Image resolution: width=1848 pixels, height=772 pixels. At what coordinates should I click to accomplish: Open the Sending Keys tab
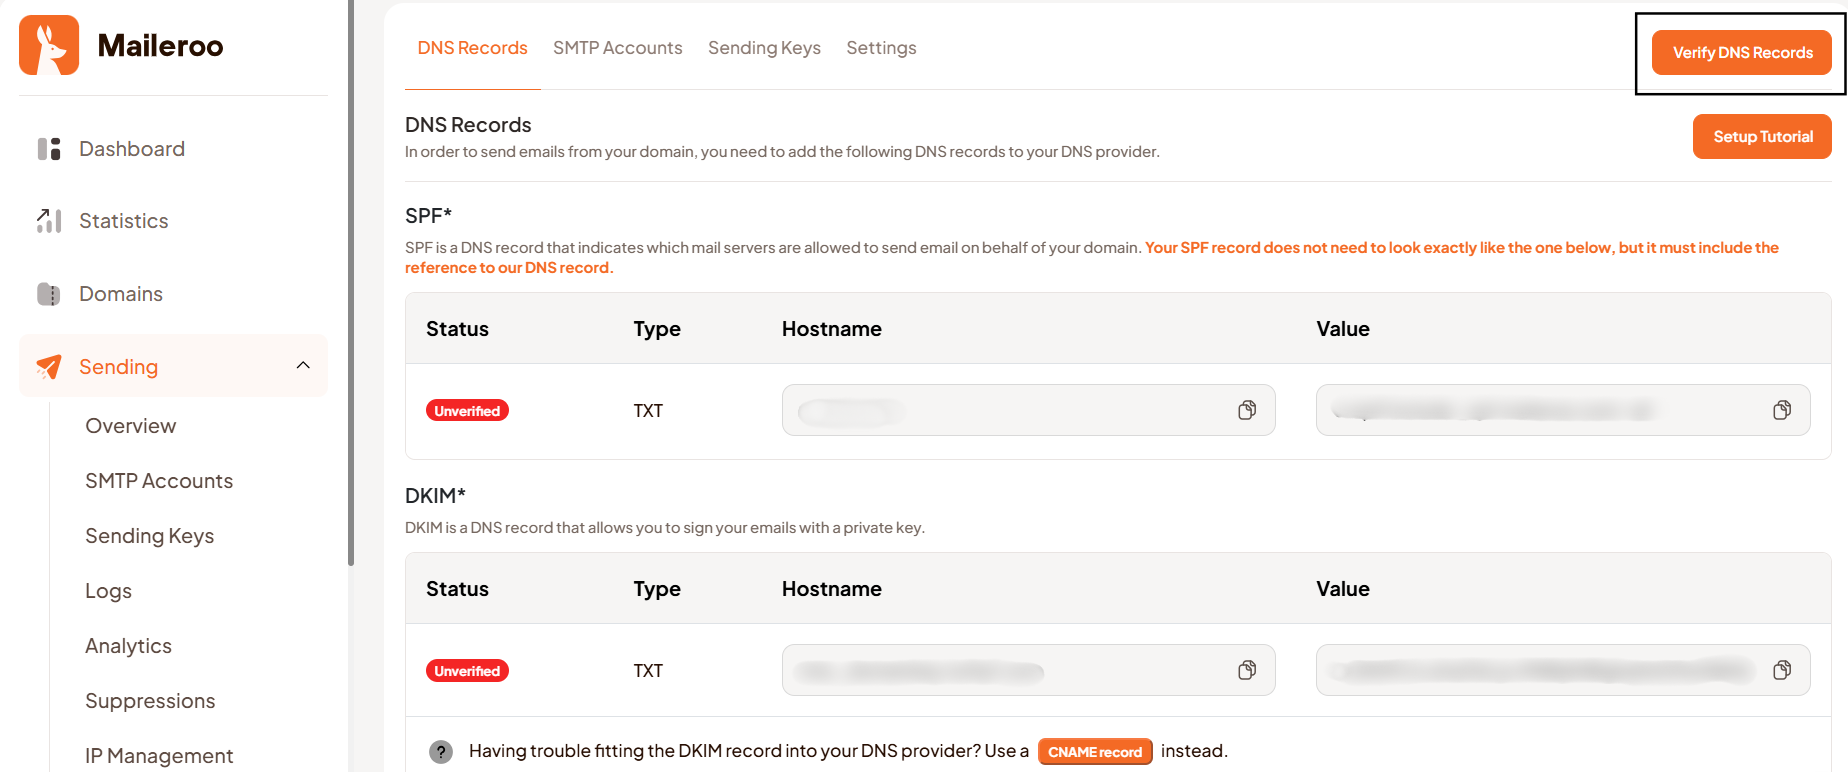point(764,48)
